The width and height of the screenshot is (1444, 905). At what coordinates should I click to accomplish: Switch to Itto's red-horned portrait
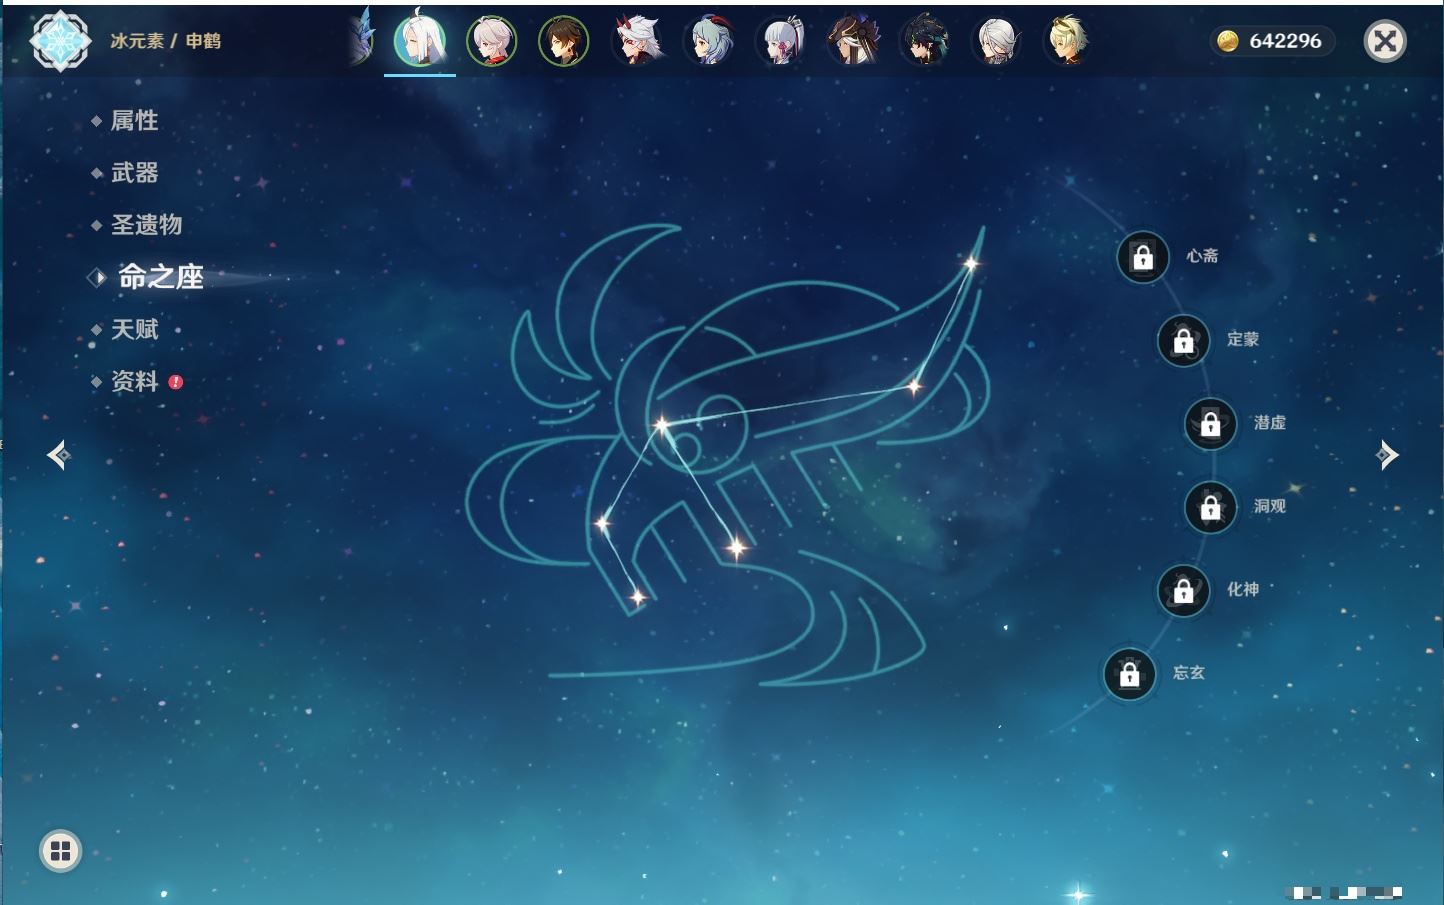[636, 41]
